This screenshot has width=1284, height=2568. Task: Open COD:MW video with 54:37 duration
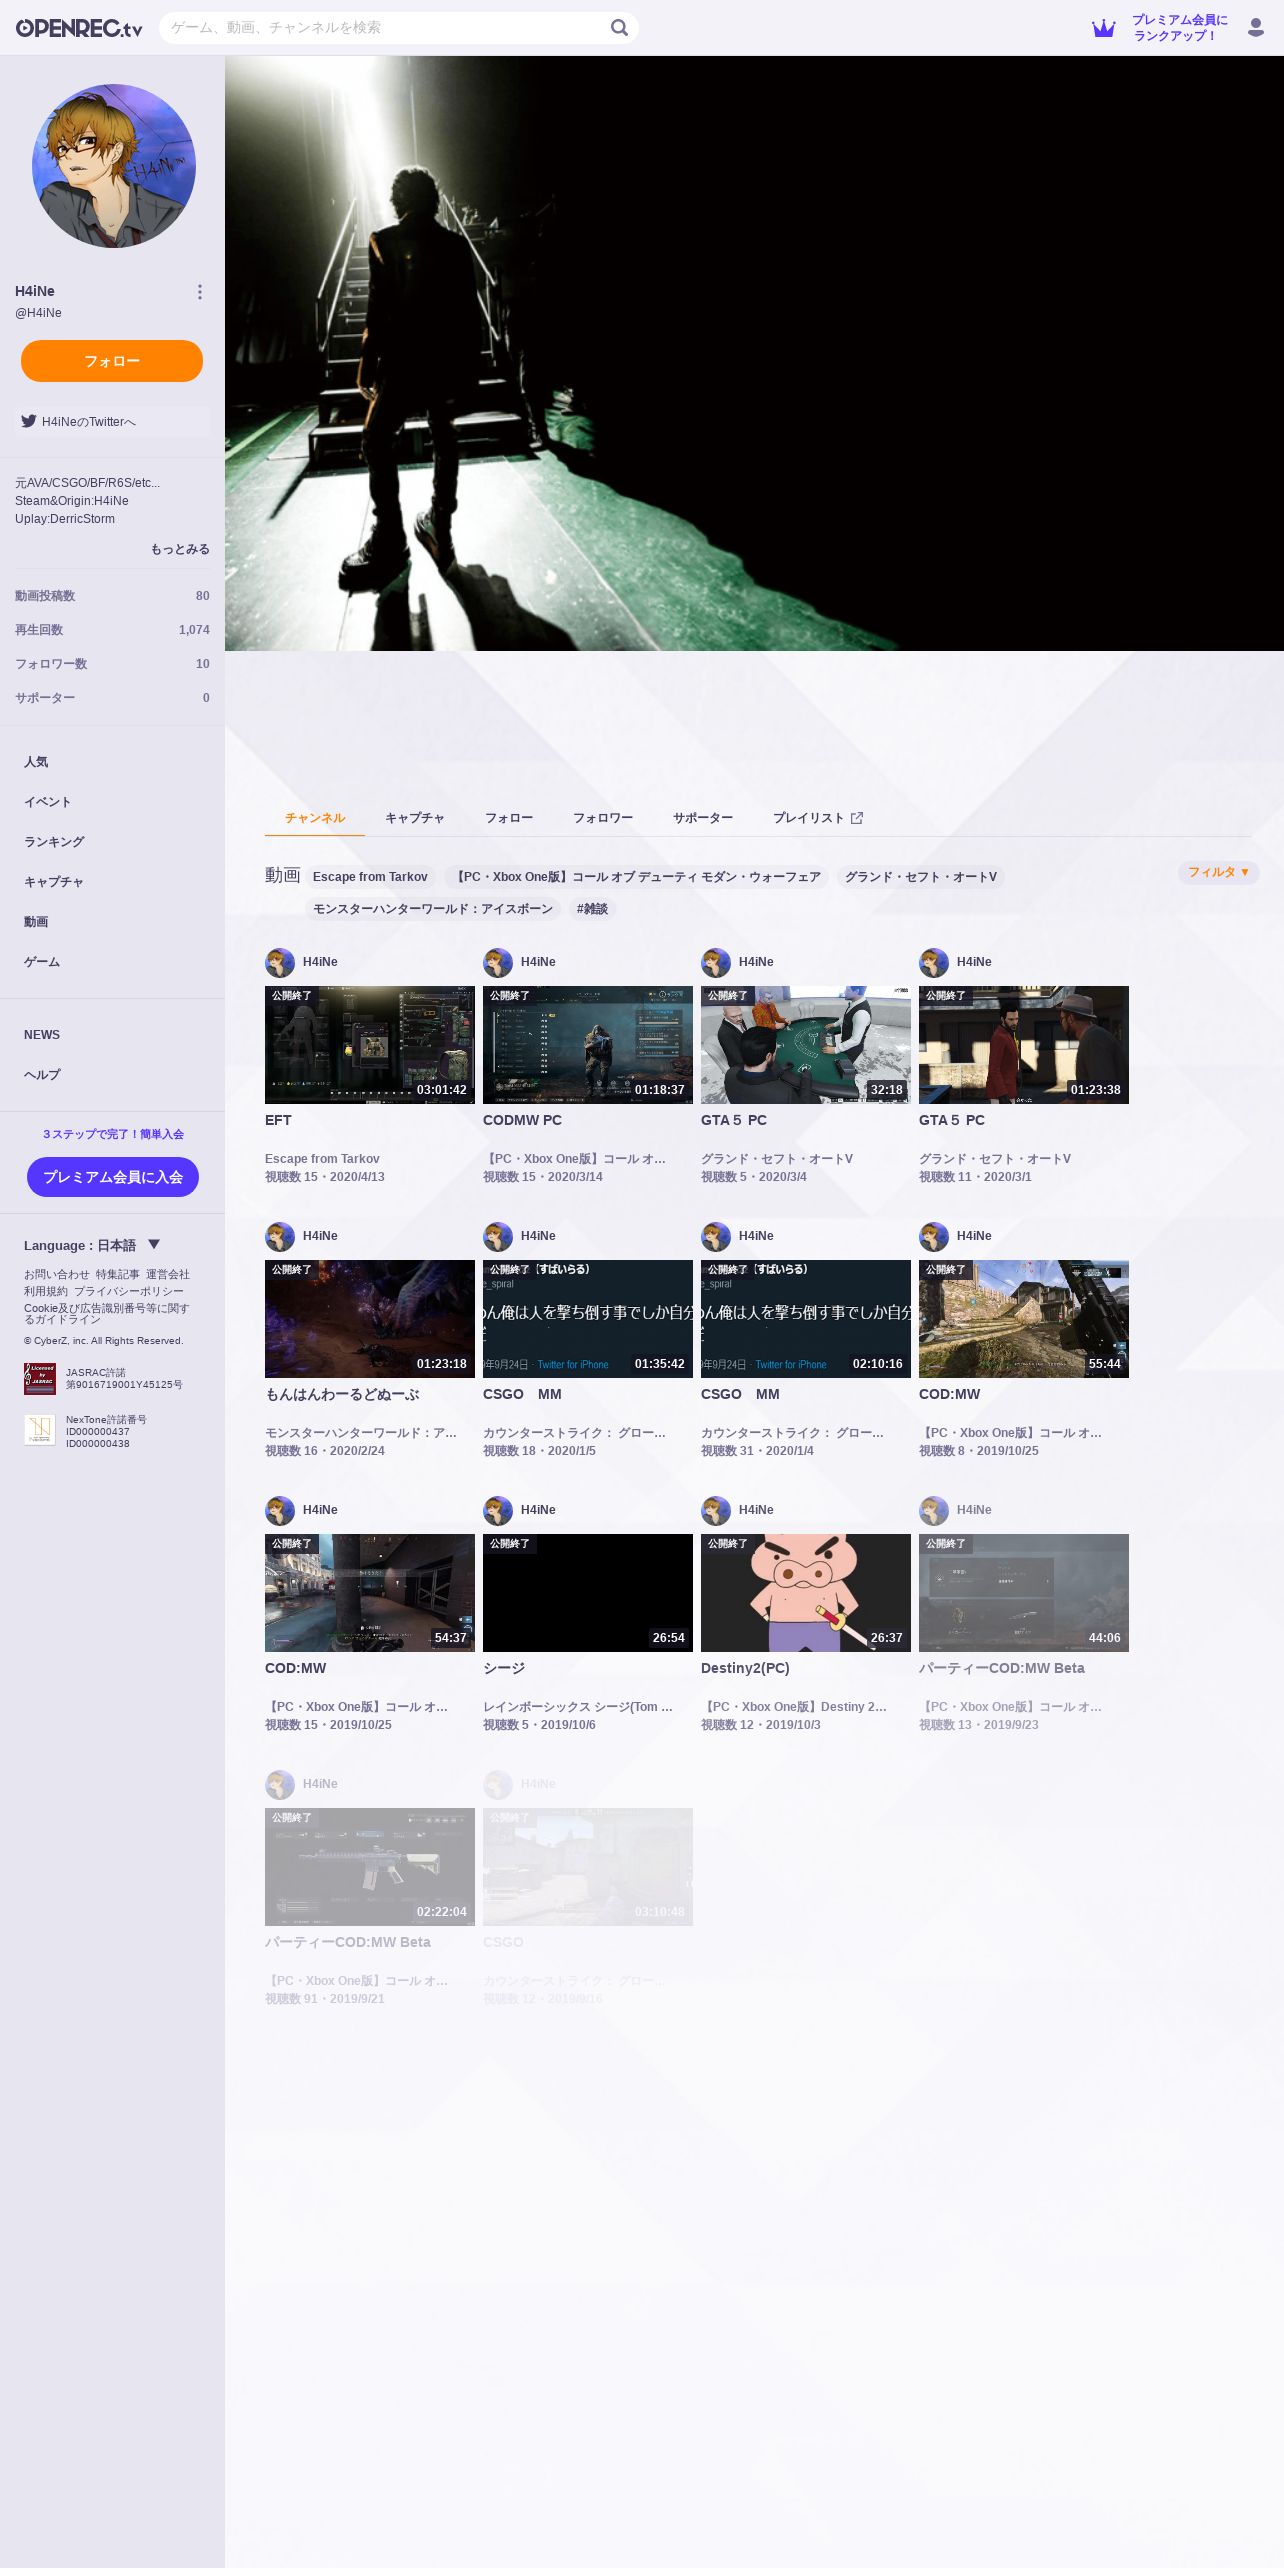[x=370, y=1593]
